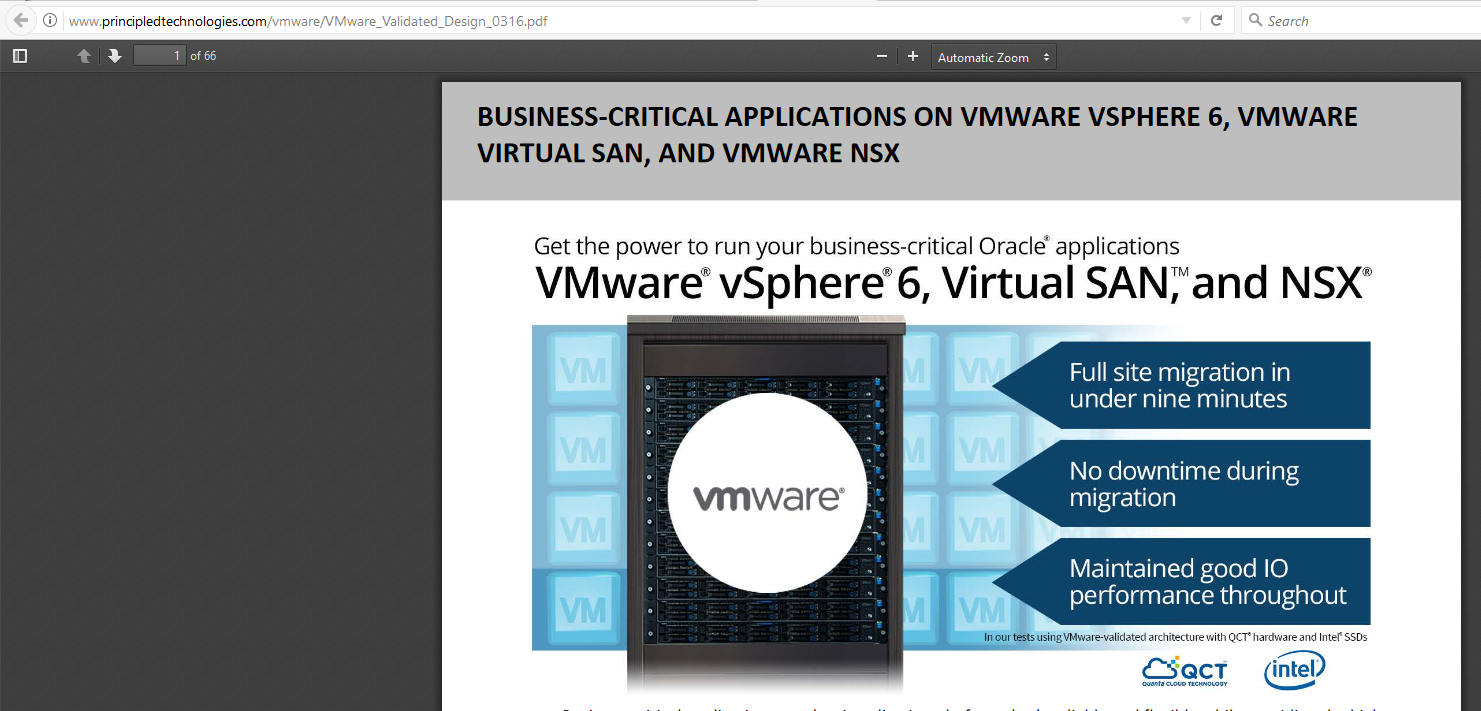Image resolution: width=1481 pixels, height=711 pixels.
Task: Click the QCT cloud logo
Action: tap(1184, 671)
